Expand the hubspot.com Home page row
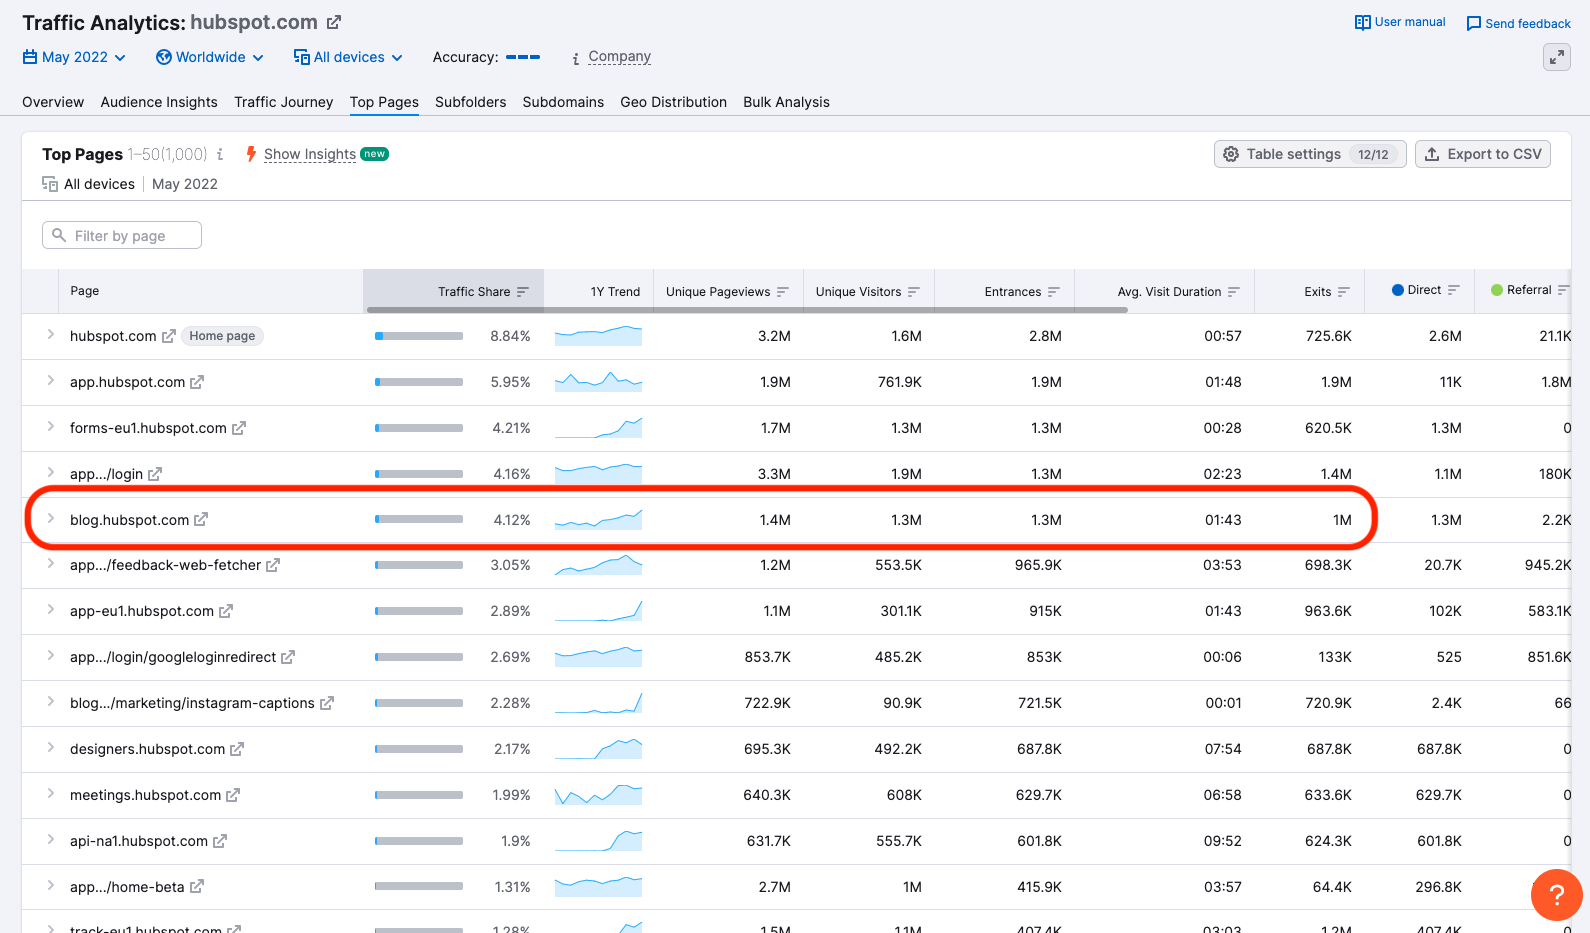This screenshot has height=933, width=1590. (51, 335)
